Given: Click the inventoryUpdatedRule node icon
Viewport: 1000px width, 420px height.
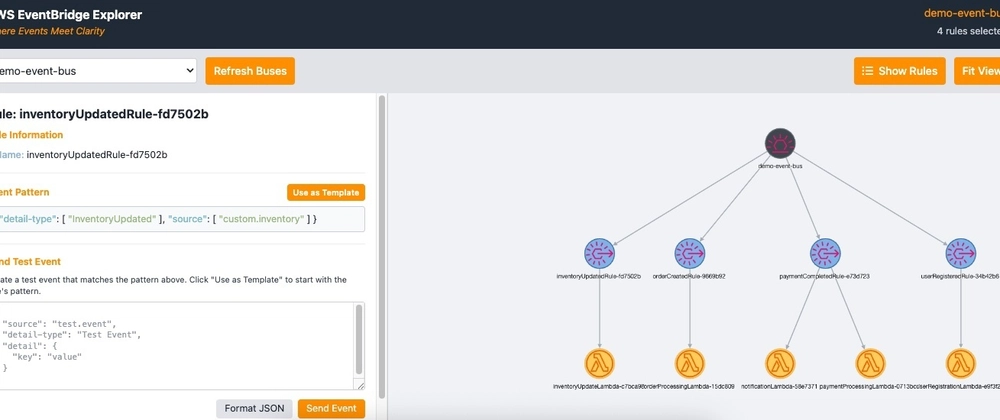Looking at the screenshot, I should click(x=599, y=253).
